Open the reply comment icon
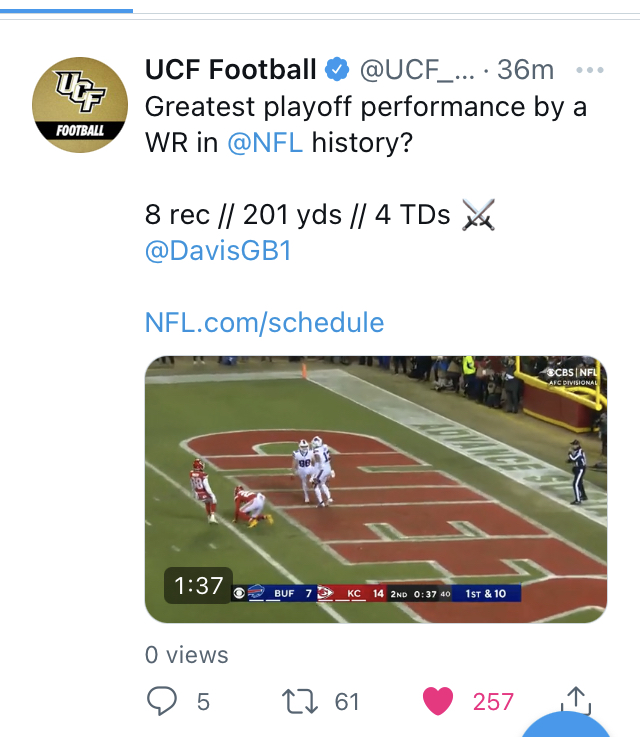This screenshot has width=640, height=737. (x=162, y=701)
